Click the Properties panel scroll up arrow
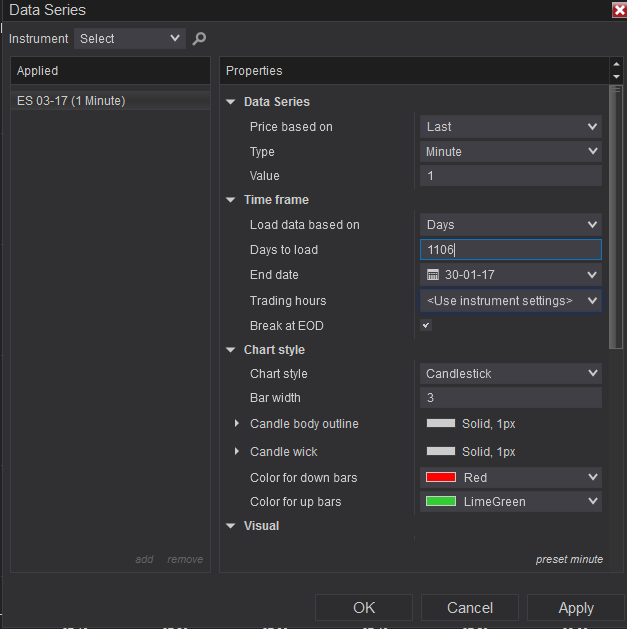 616,65
